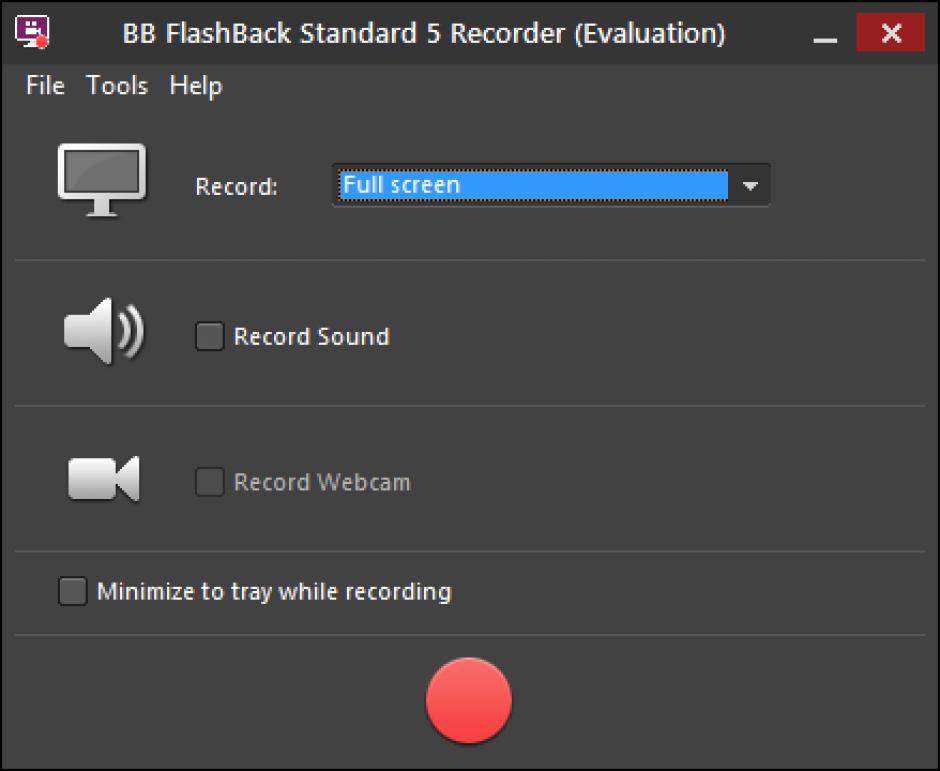
Task: Click the speaker sound icon
Action: [x=103, y=332]
